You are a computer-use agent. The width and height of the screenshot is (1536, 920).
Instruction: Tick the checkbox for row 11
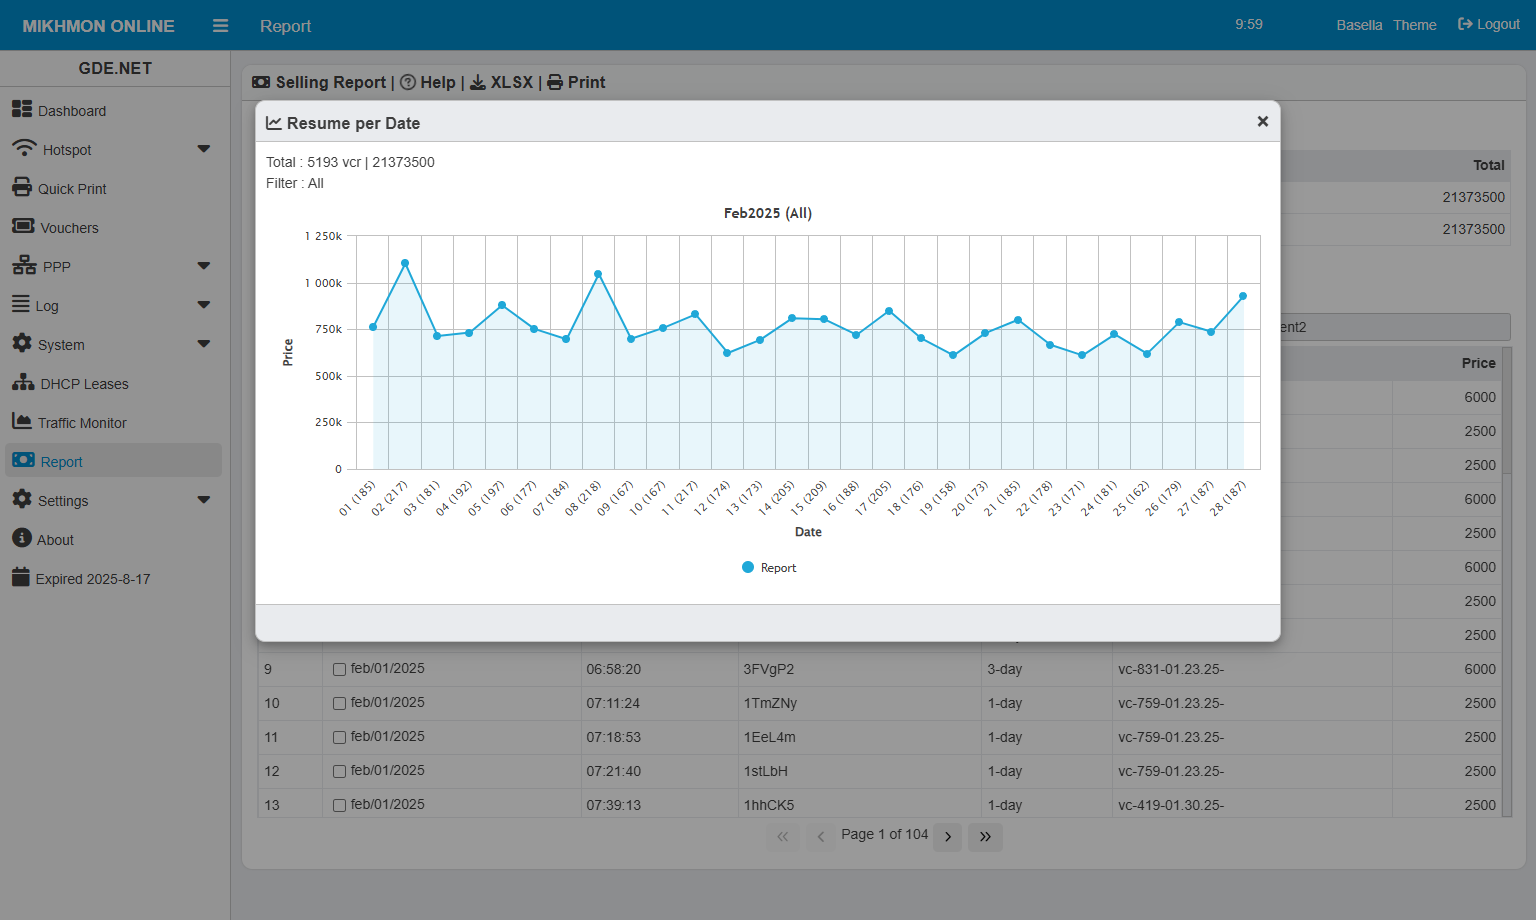click(x=339, y=738)
